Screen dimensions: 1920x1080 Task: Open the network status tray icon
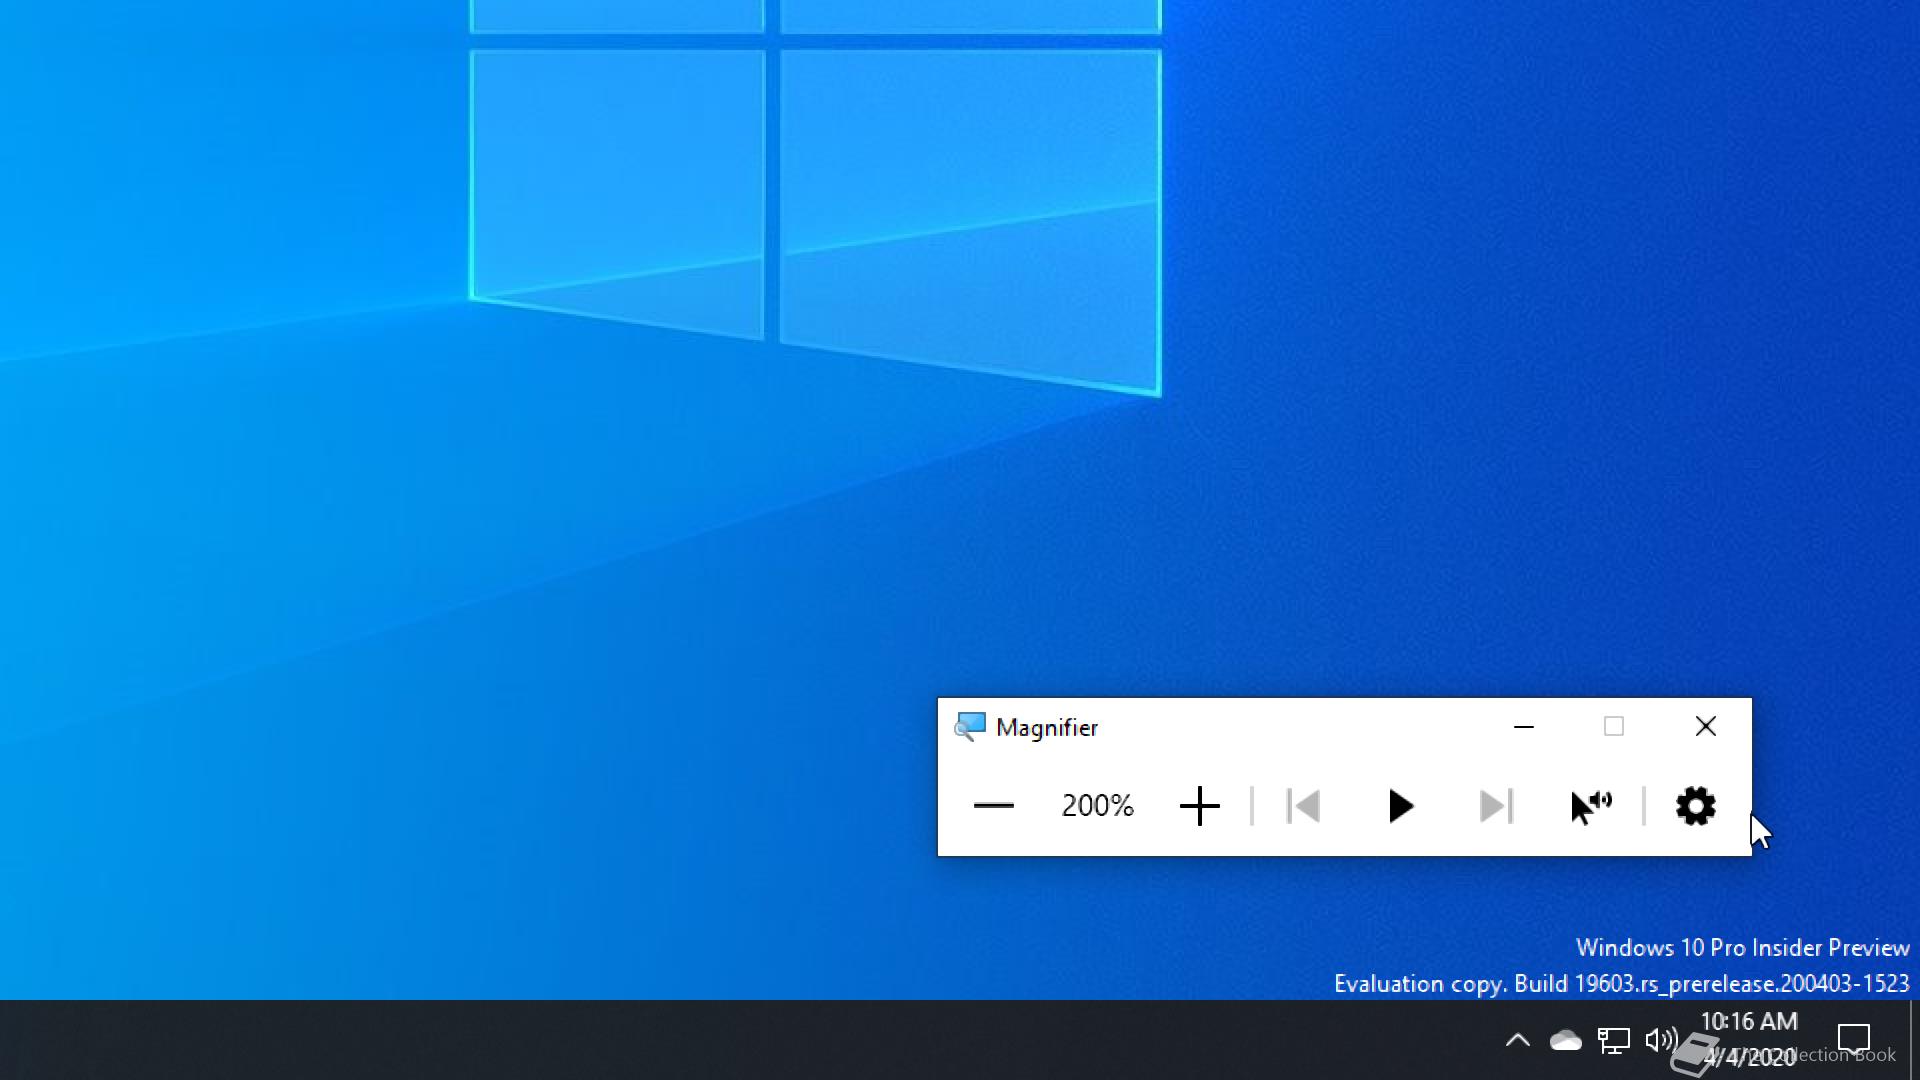1613,1041
